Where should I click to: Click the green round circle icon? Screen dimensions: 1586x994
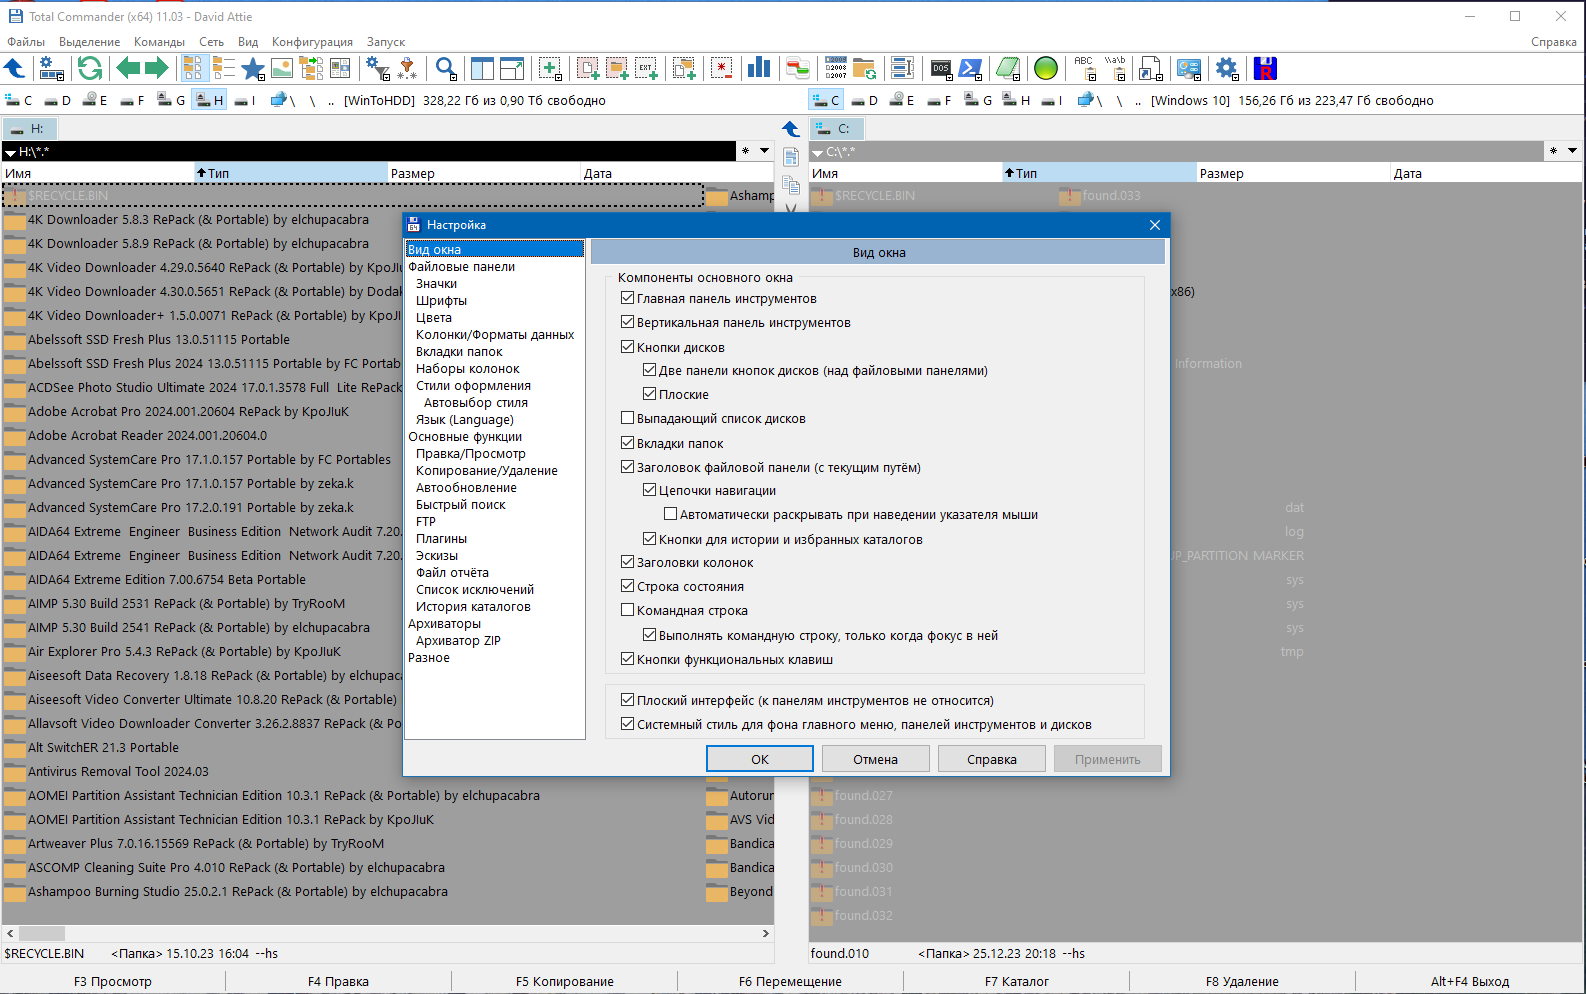tap(1046, 68)
